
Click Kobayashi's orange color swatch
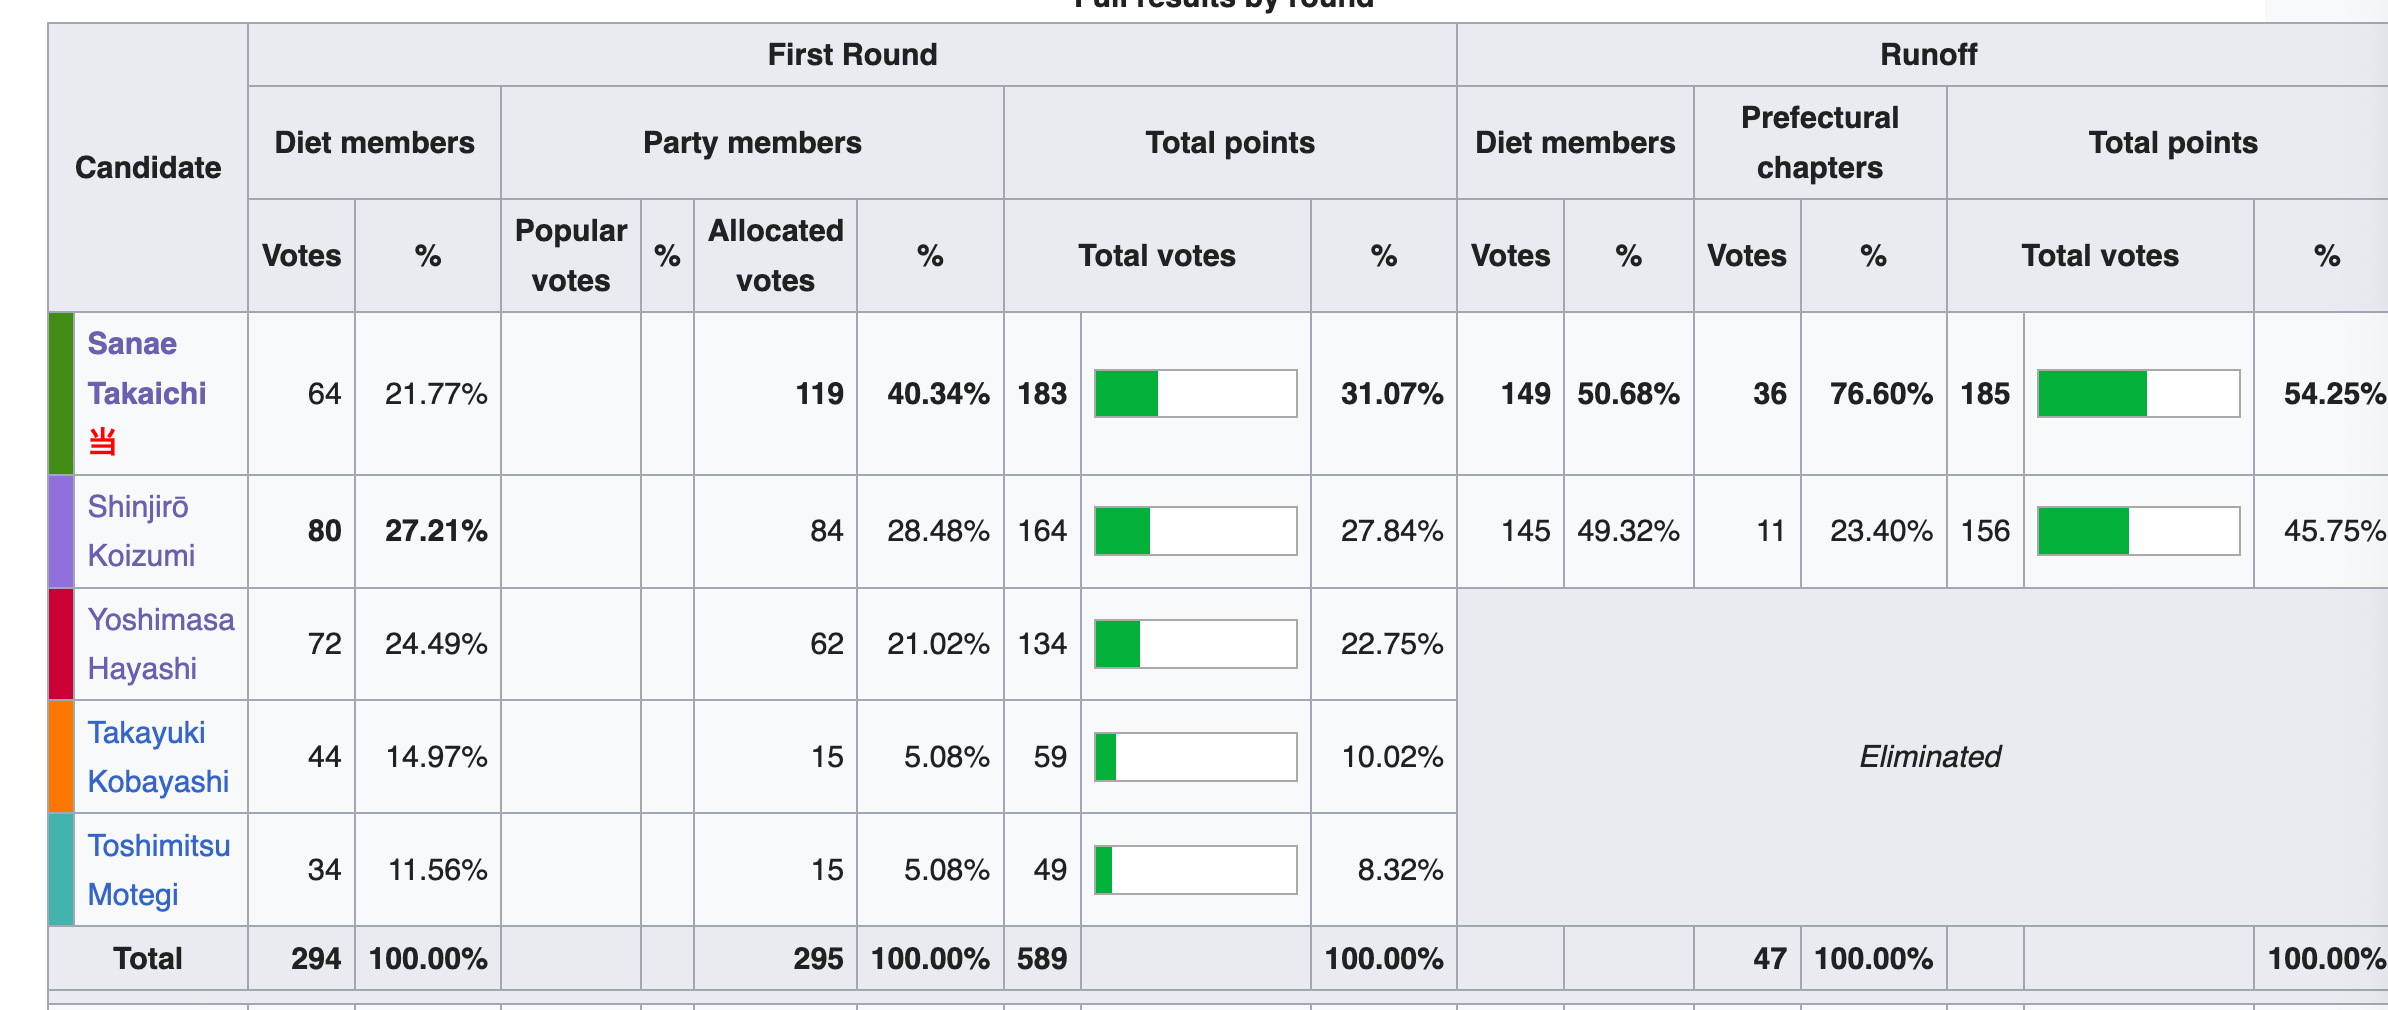click(61, 757)
